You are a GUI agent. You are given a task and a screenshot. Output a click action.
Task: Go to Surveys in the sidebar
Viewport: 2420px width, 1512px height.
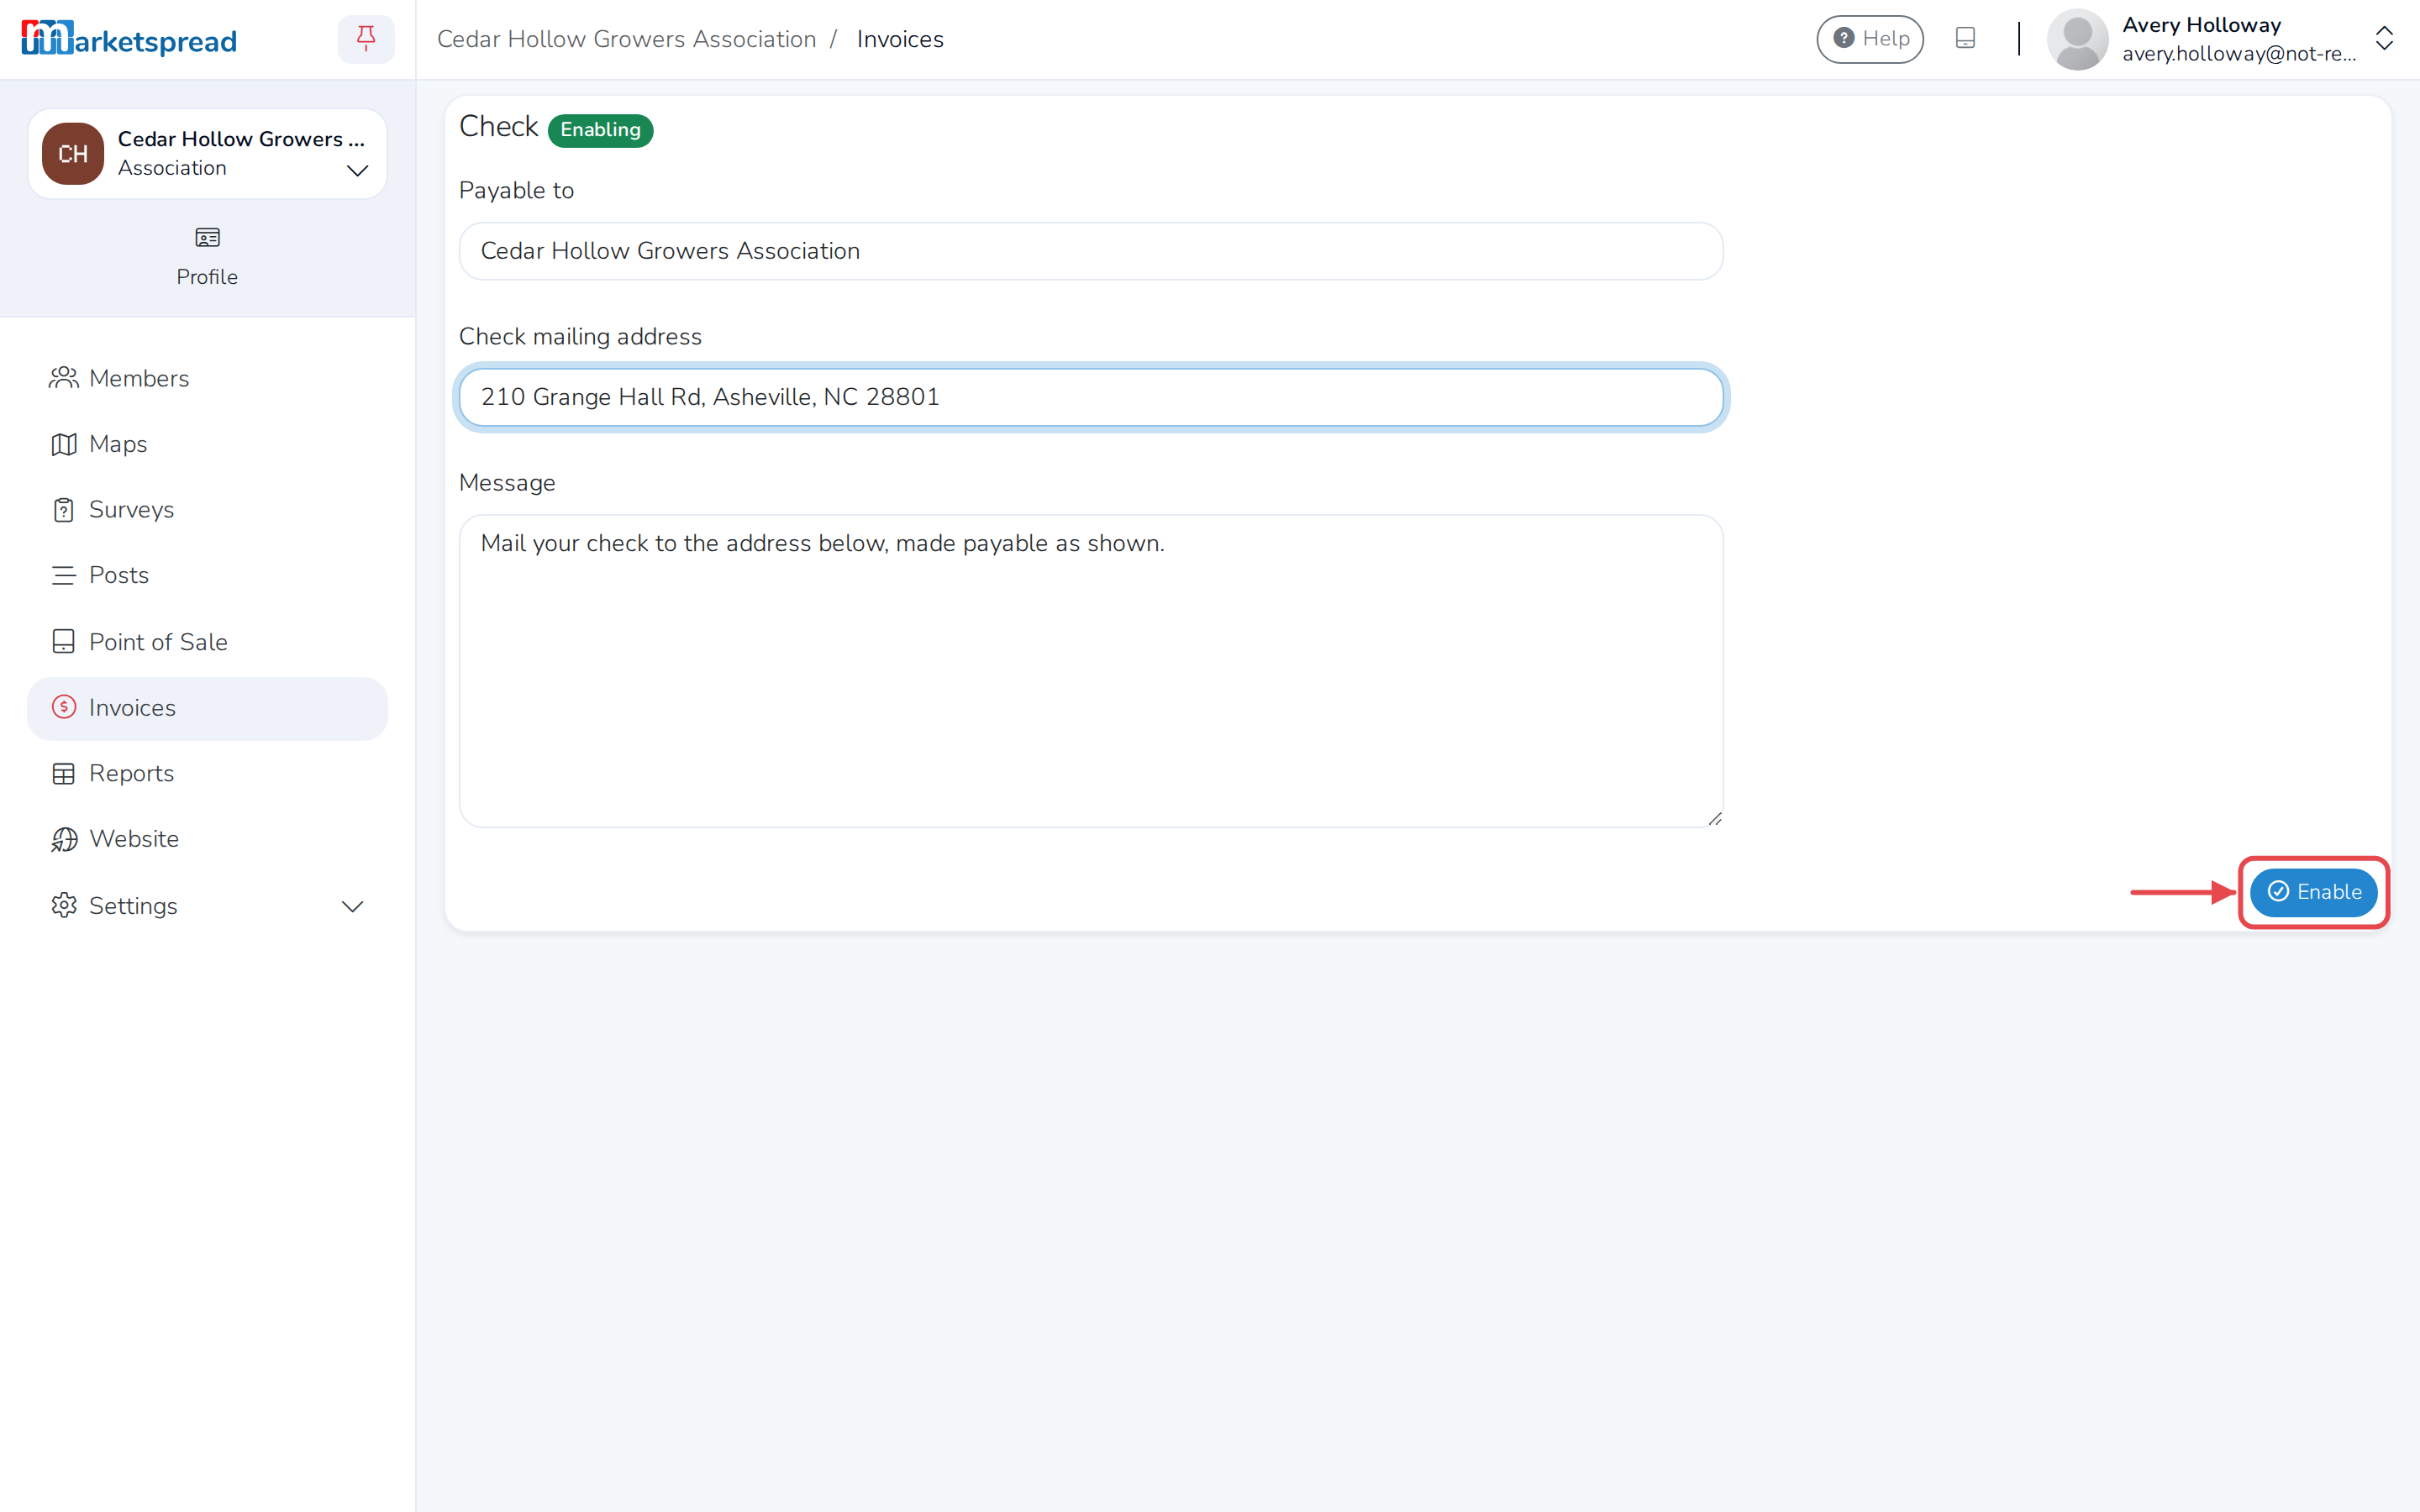tap(207, 509)
